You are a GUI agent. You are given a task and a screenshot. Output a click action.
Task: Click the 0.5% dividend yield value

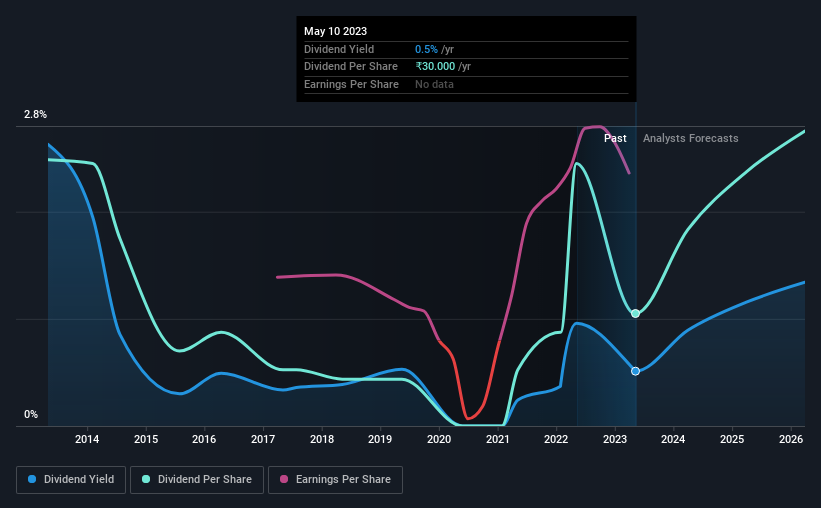click(x=426, y=49)
